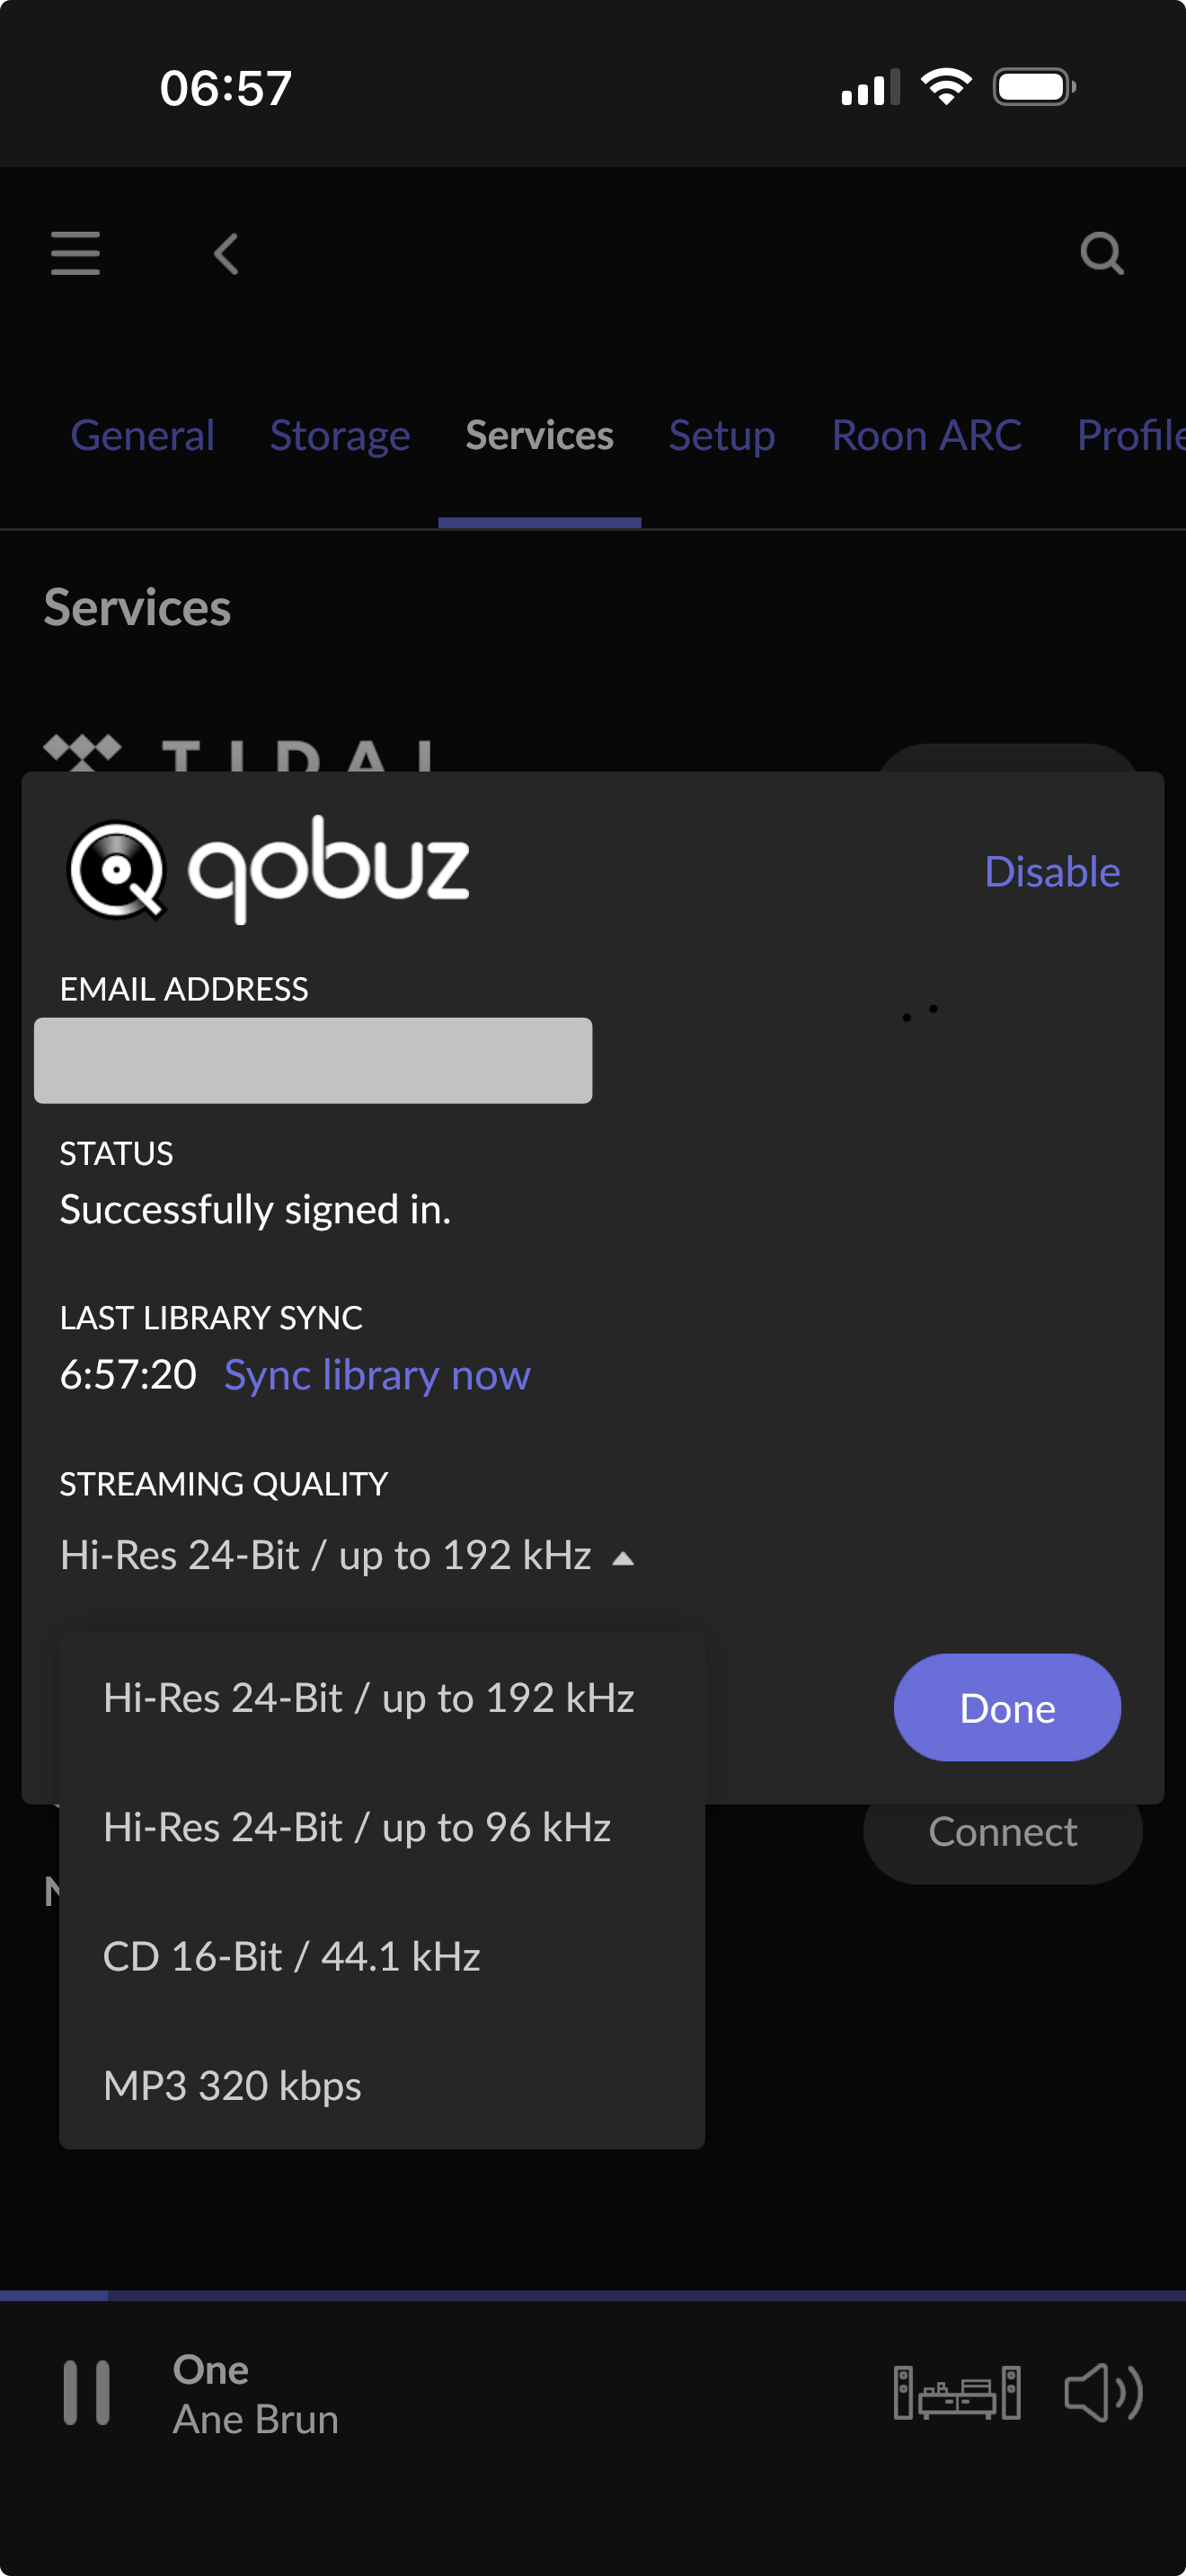The height and width of the screenshot is (2576, 1186).
Task: Switch to the Storage tab
Action: [x=340, y=435]
